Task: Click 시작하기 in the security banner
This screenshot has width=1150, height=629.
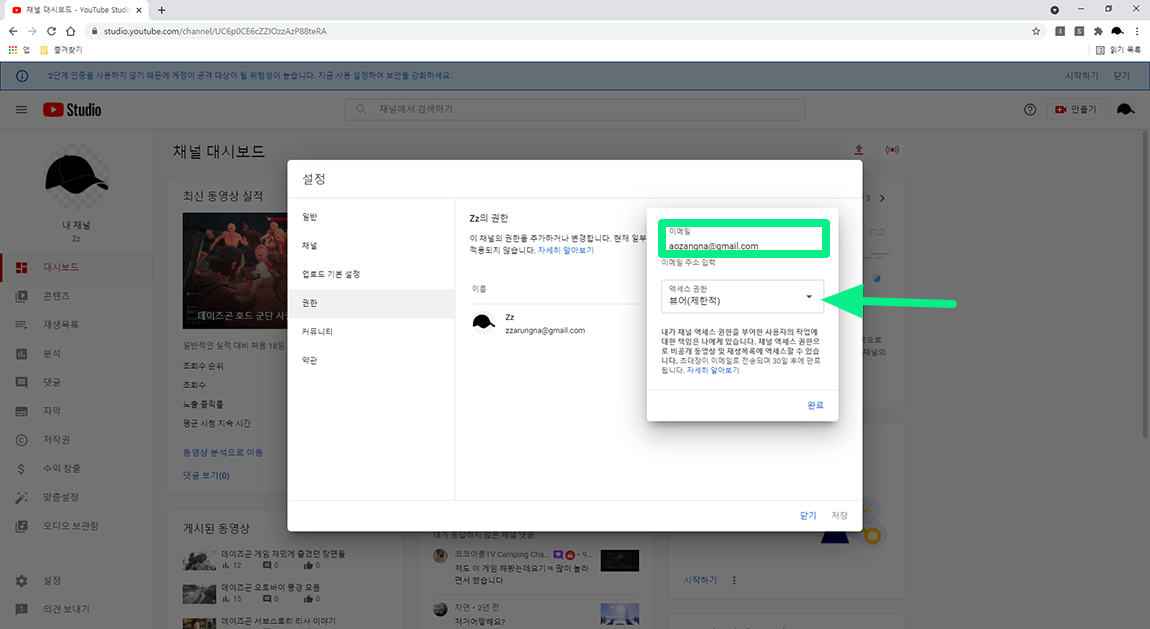Action: (1081, 76)
